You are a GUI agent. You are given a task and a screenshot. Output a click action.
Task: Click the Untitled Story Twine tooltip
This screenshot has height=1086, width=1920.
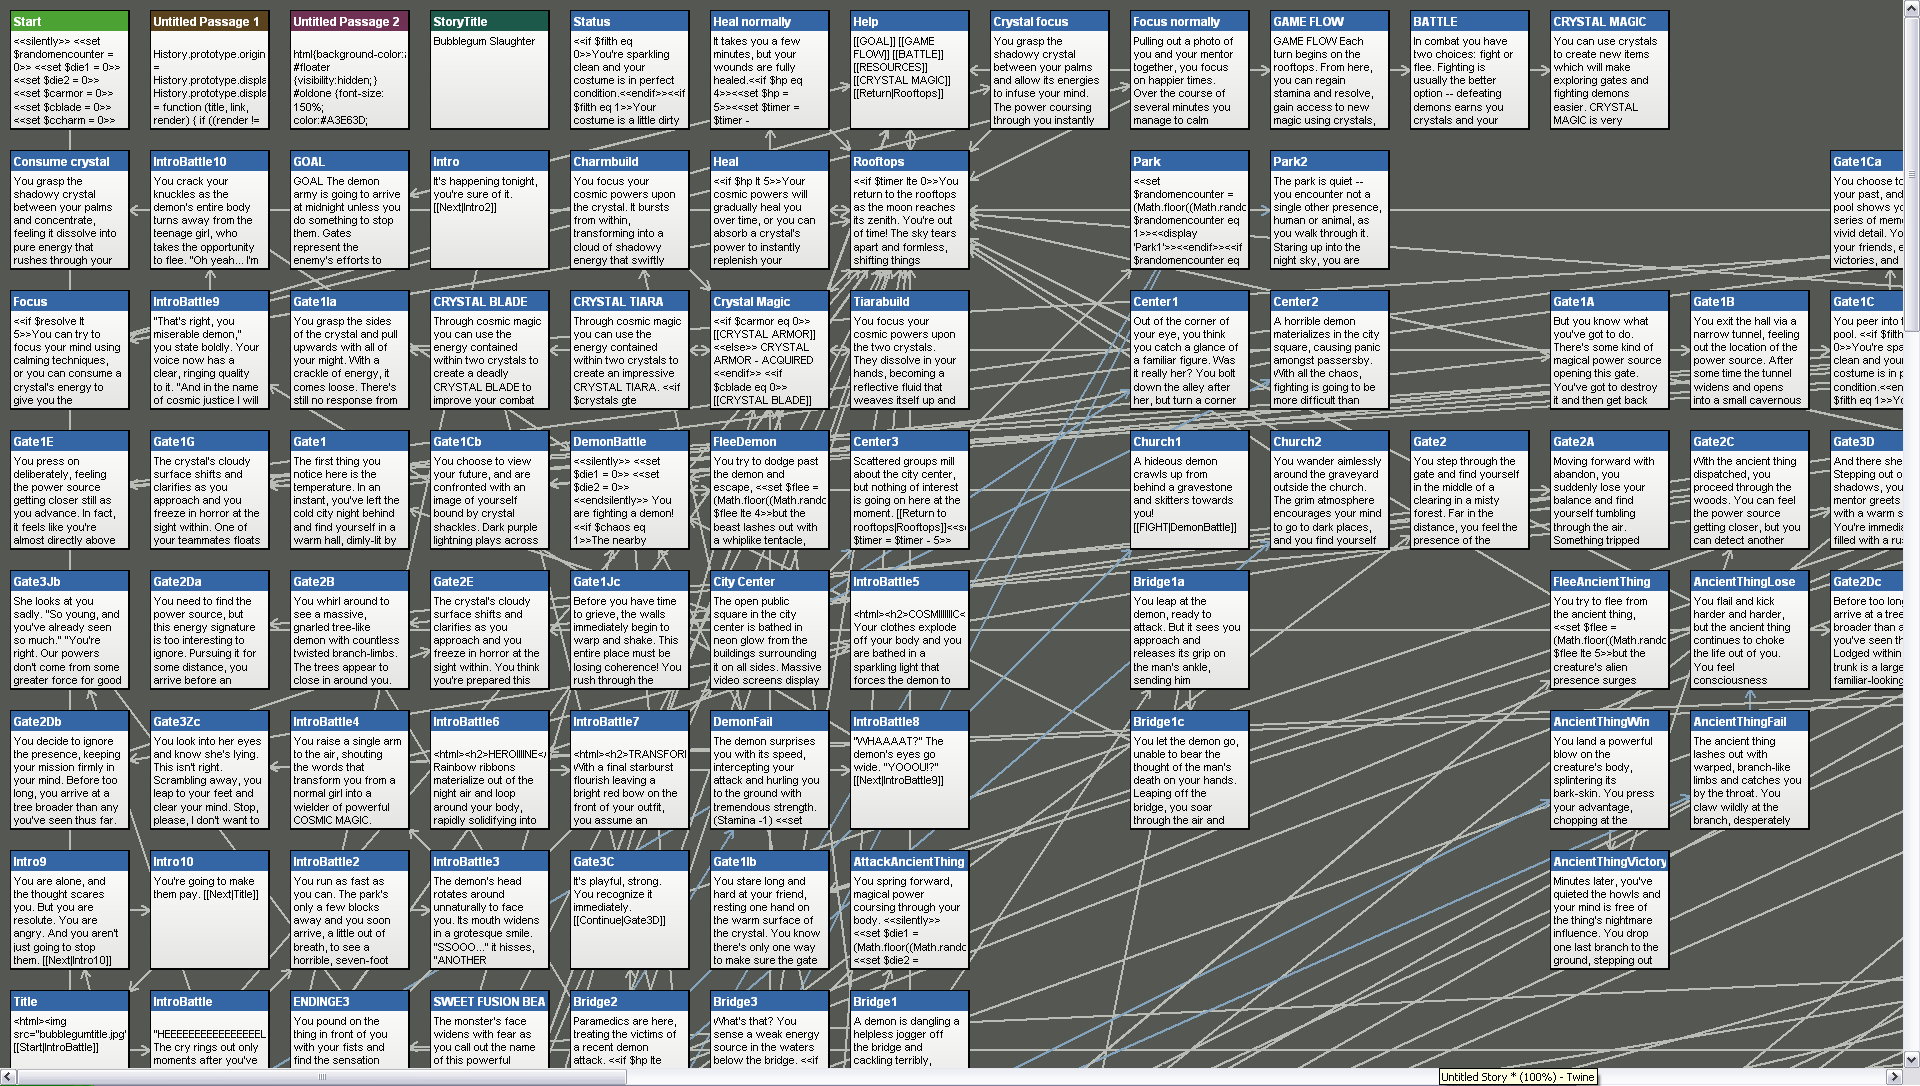(1517, 1076)
